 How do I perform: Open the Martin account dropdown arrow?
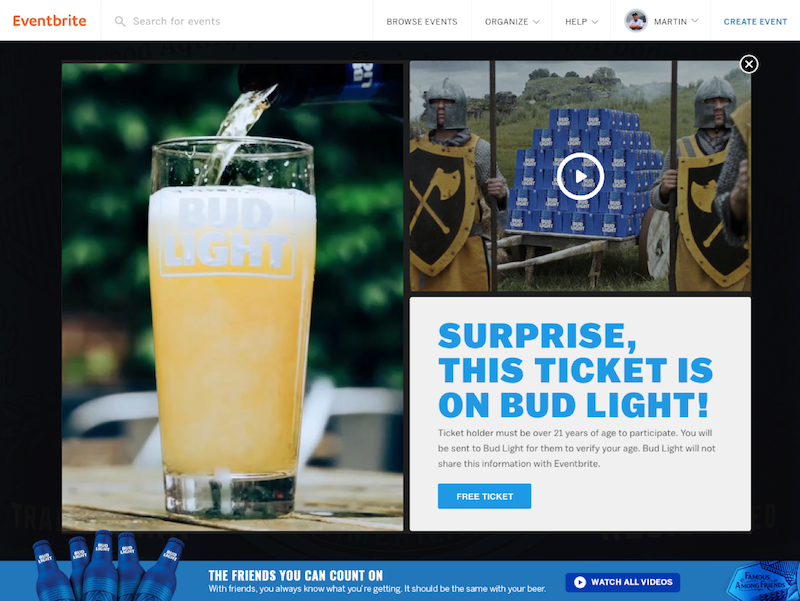click(x=695, y=21)
